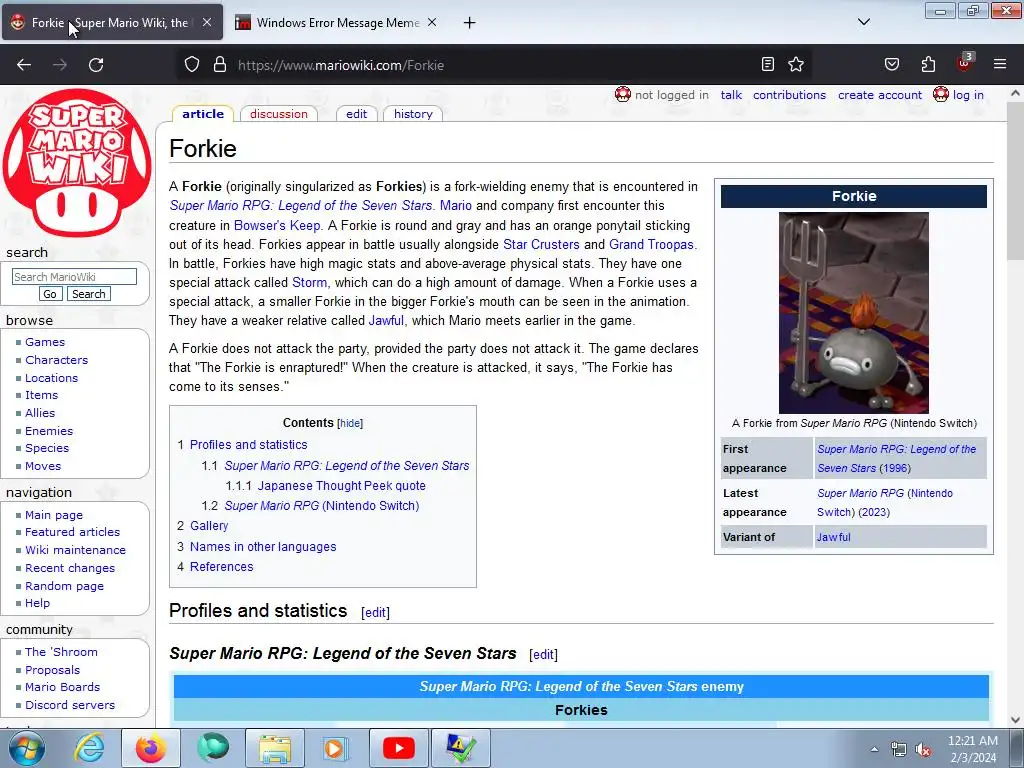Click the muted volume tray icon

point(923,750)
